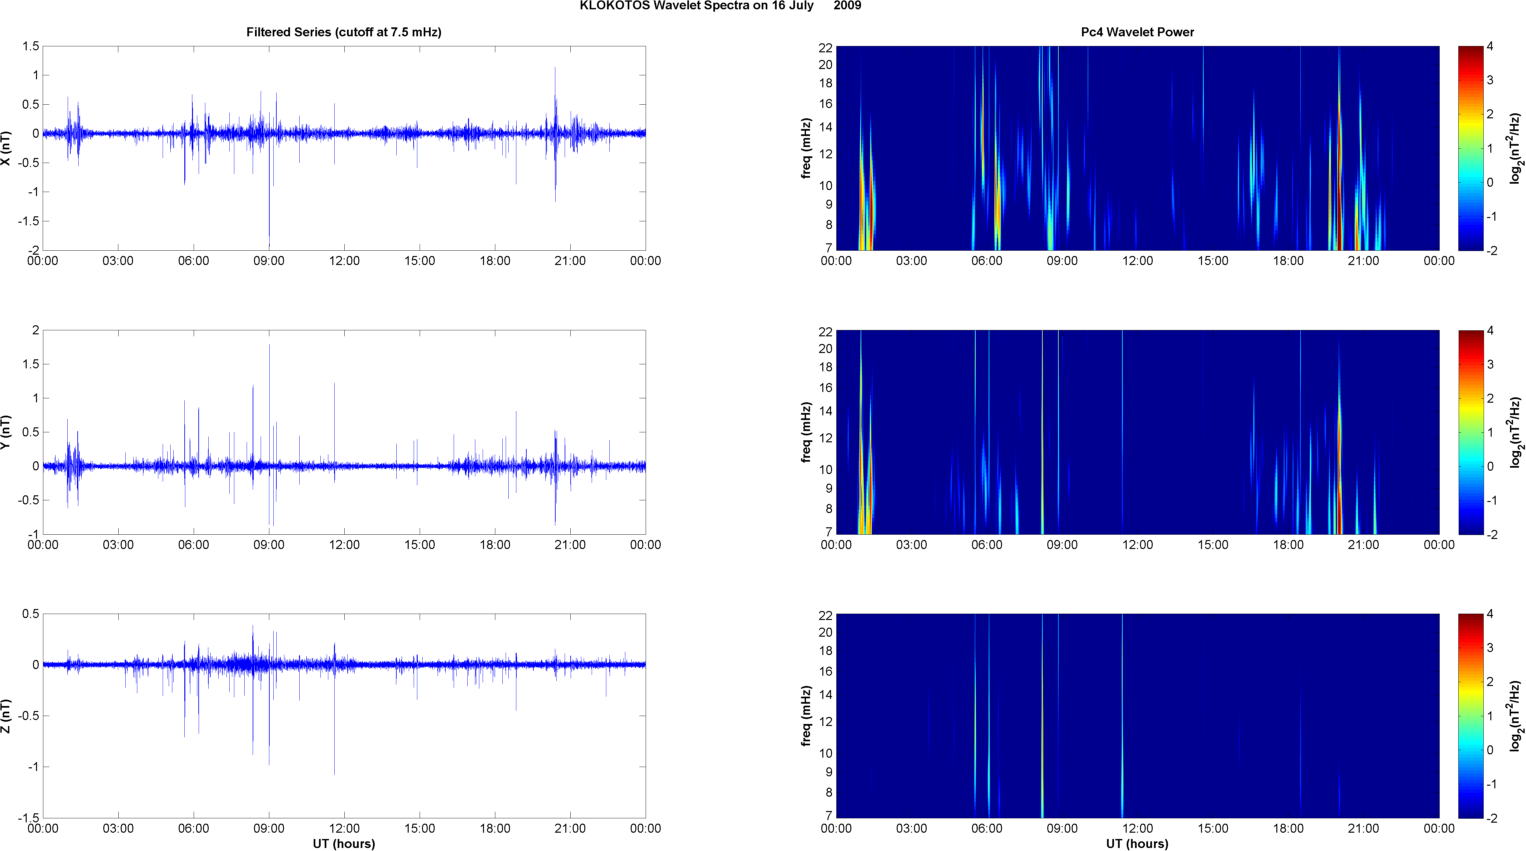Click the top wavelet power spectrogram
Image resolution: width=1526 pixels, height=851 pixels.
point(1137,148)
